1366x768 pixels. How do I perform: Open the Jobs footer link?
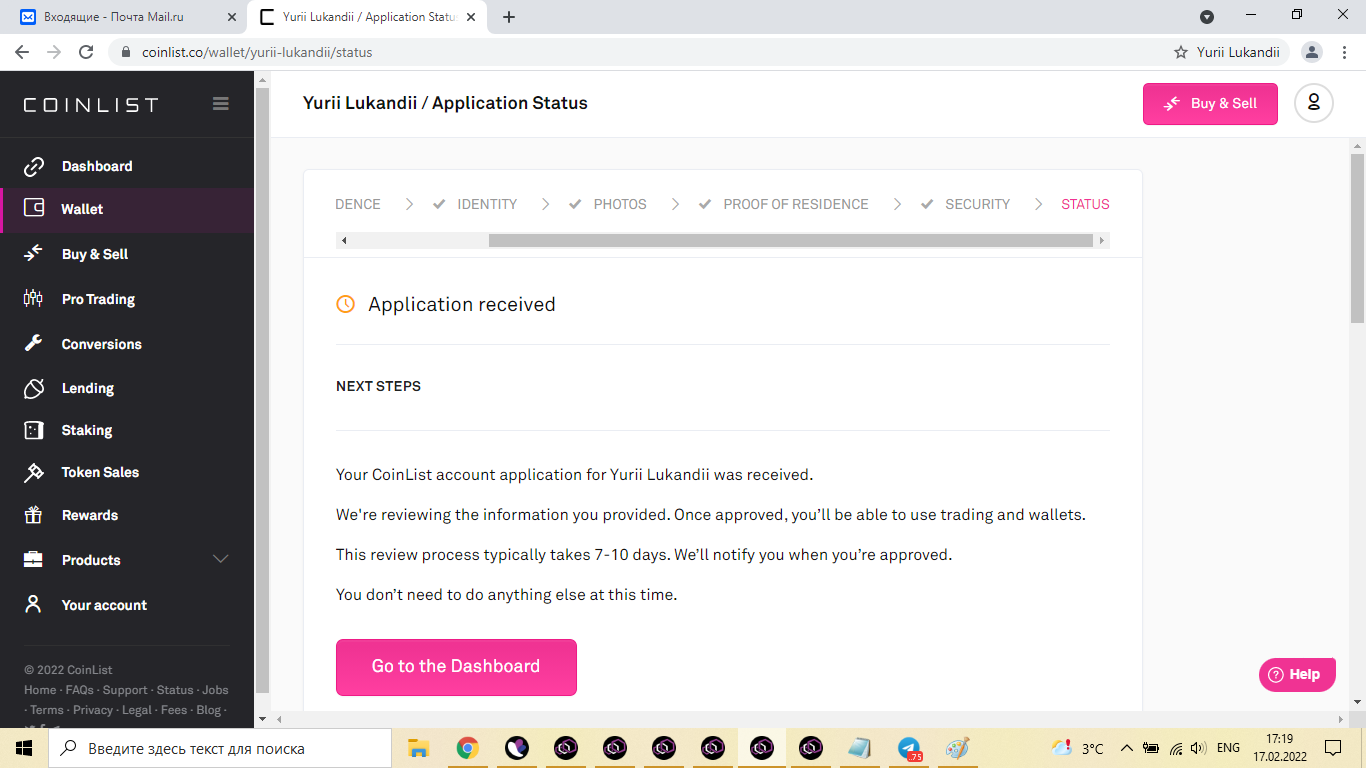click(x=215, y=690)
